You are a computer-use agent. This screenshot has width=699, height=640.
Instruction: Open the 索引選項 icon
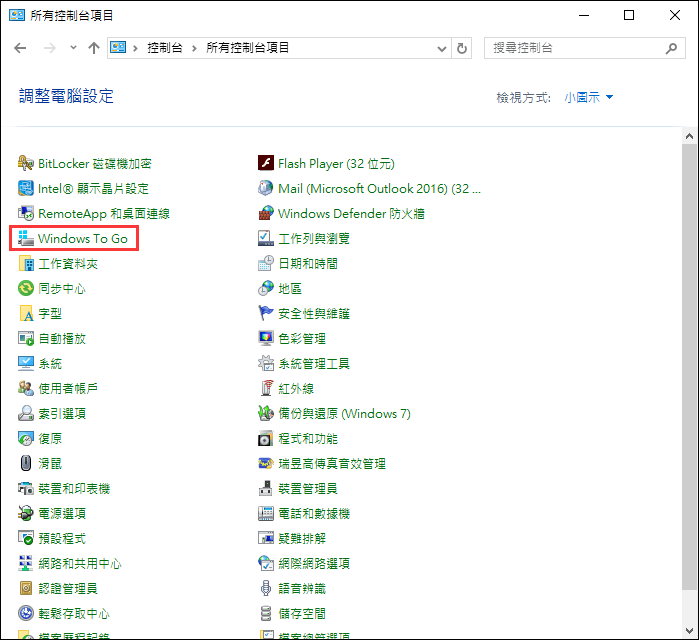click(25, 413)
